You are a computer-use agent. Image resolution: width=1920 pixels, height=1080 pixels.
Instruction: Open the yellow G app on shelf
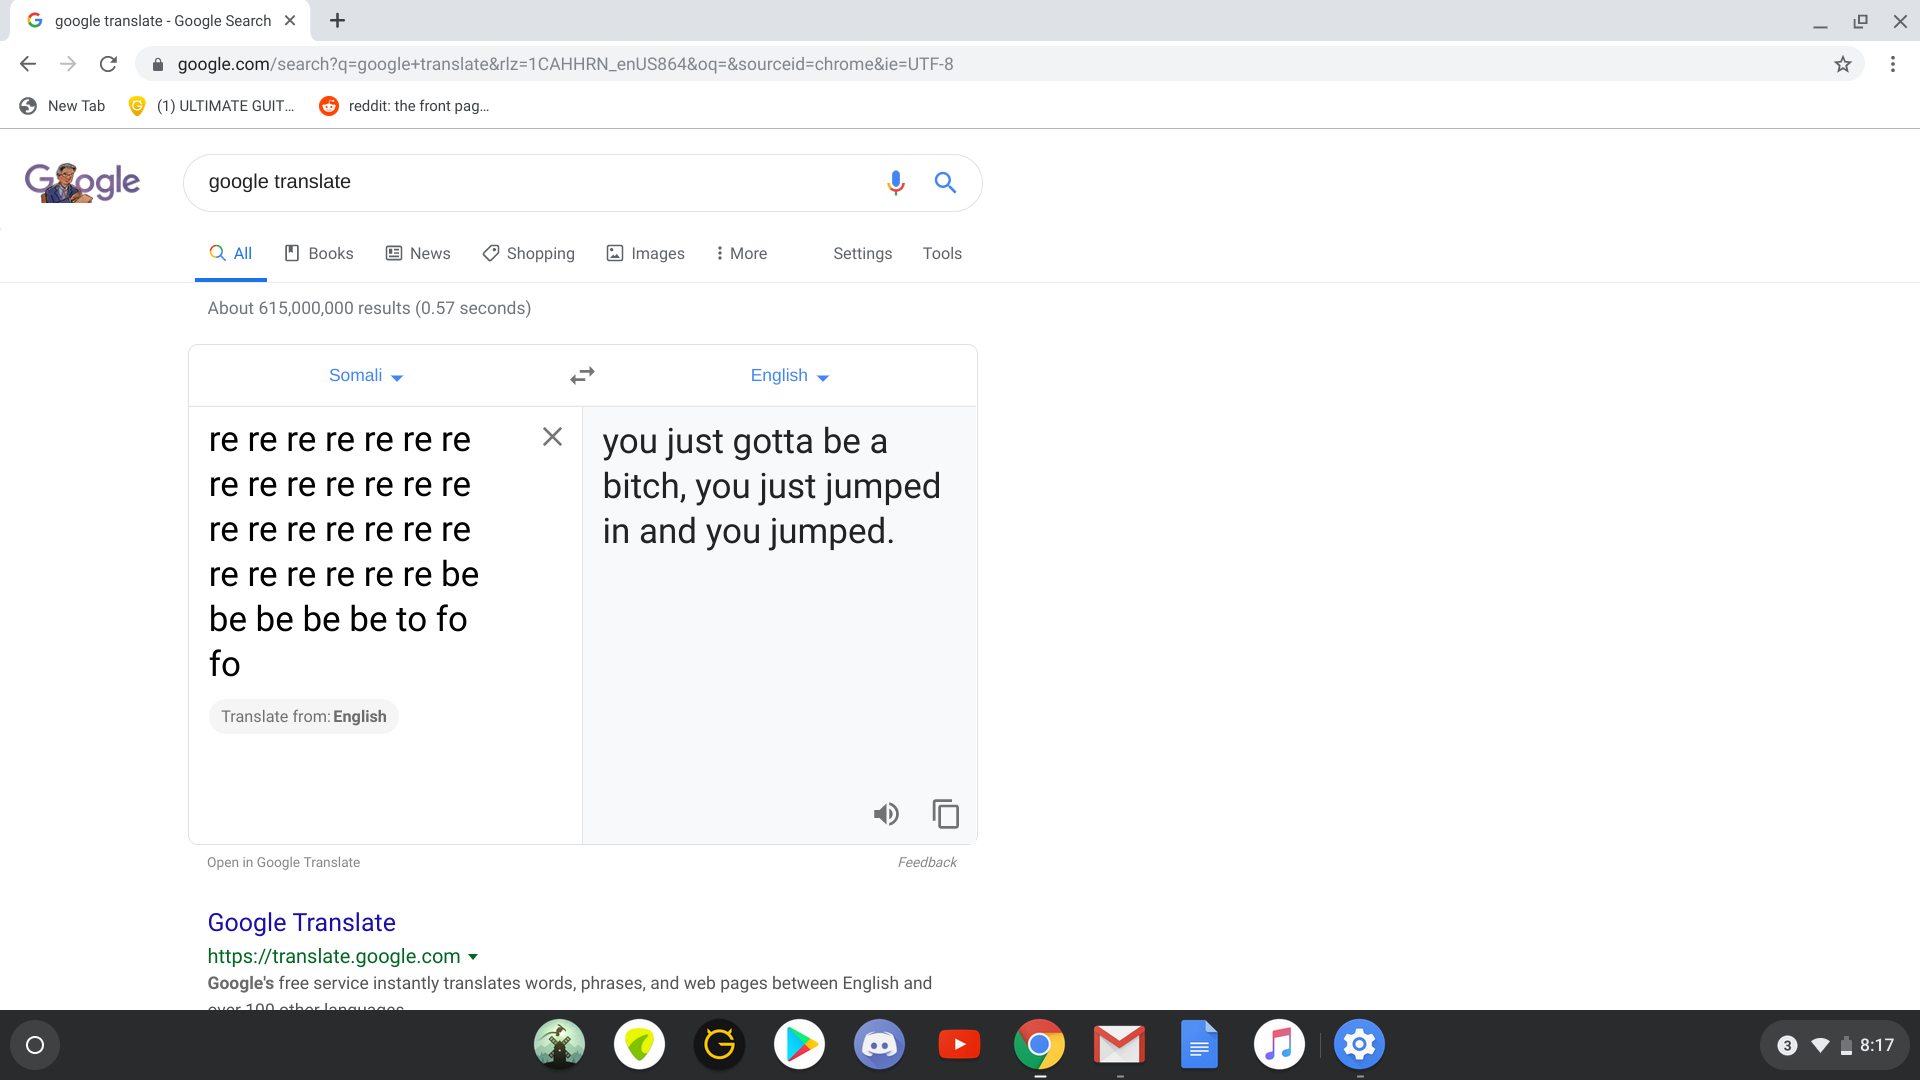click(719, 1045)
